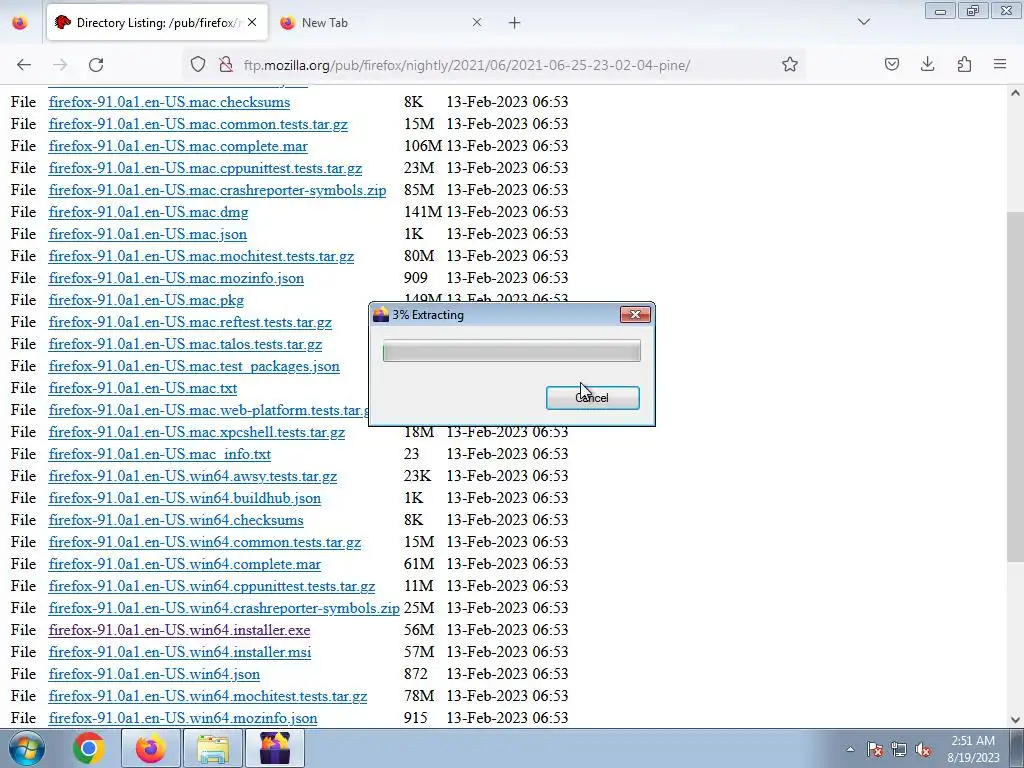Close the Directory Listing tab
1024x768 pixels.
(252, 22)
